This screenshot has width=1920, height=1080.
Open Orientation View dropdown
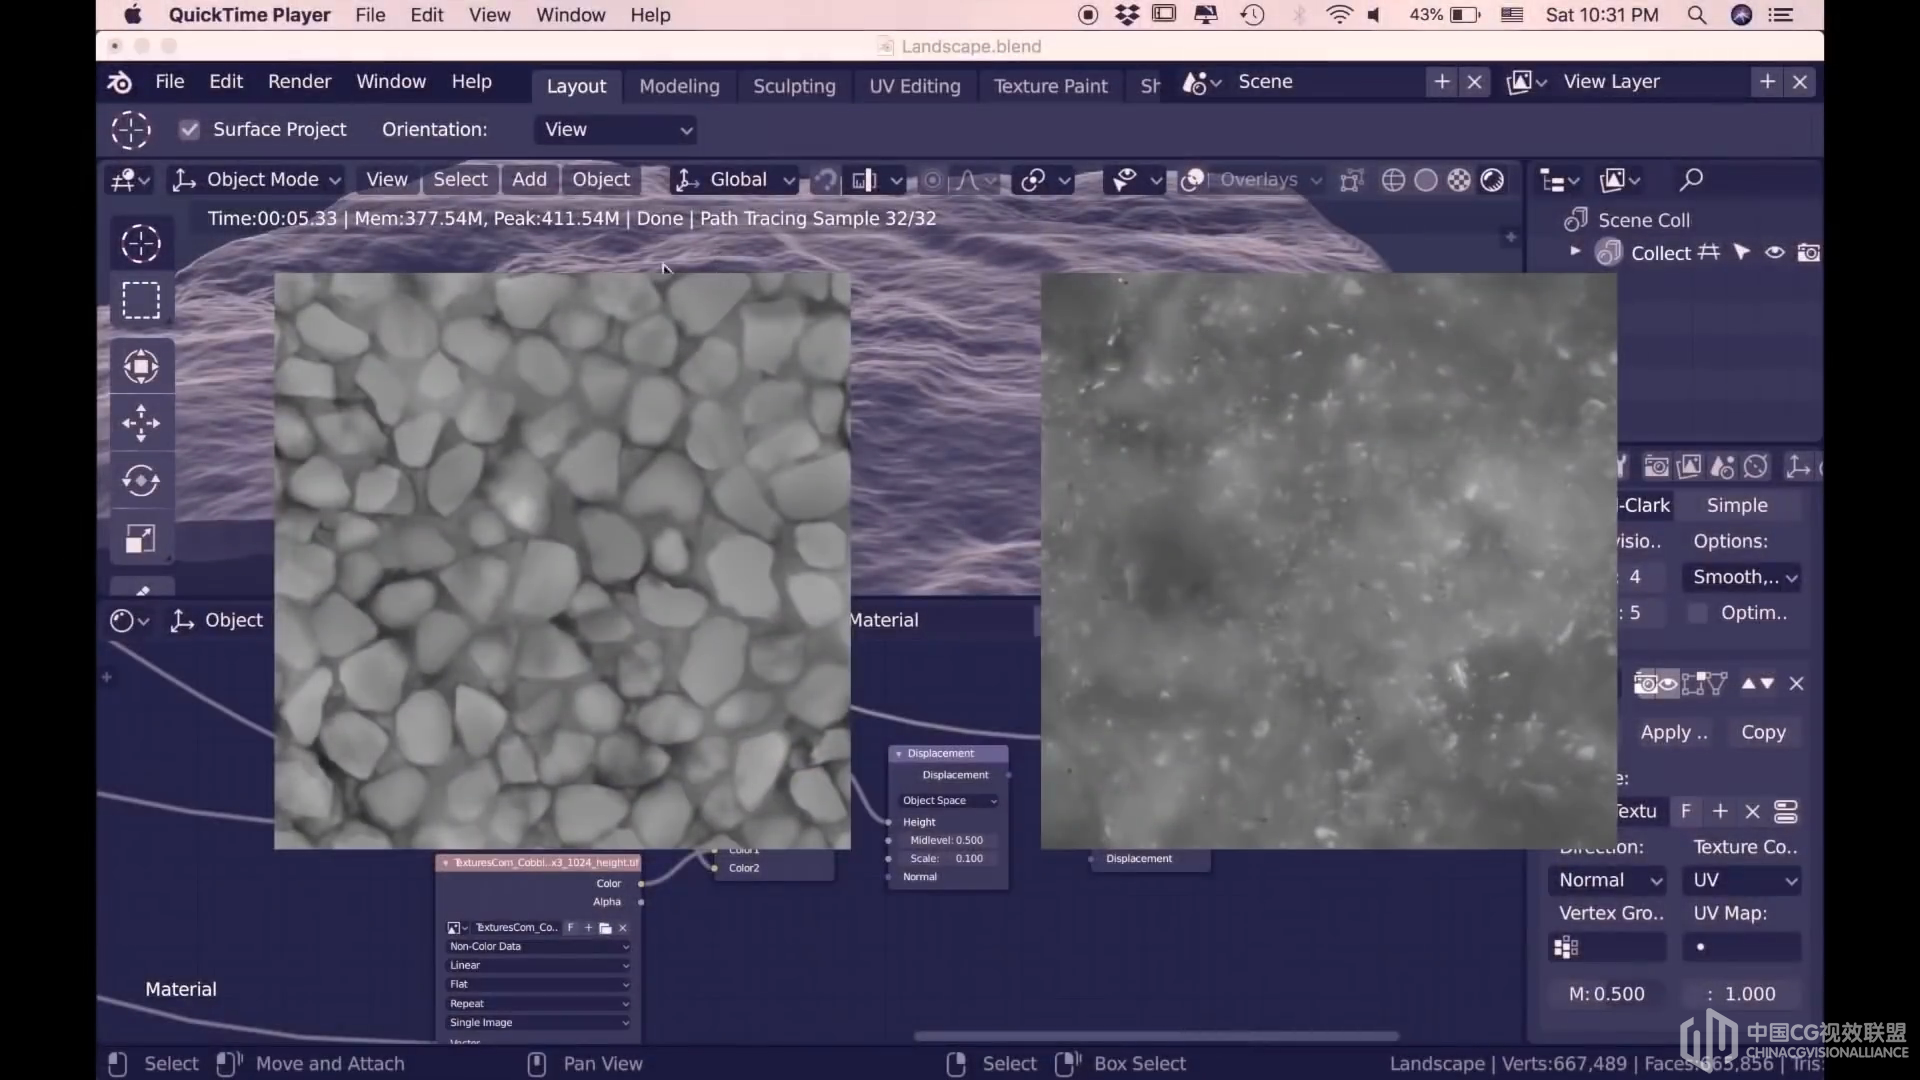pyautogui.click(x=617, y=129)
